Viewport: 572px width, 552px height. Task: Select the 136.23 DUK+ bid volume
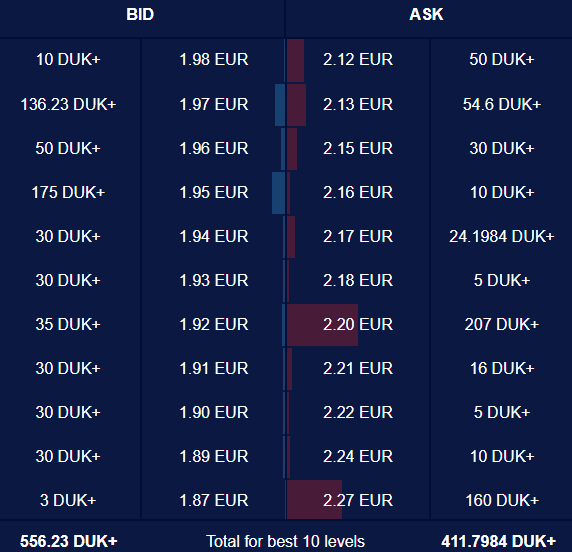coord(68,104)
